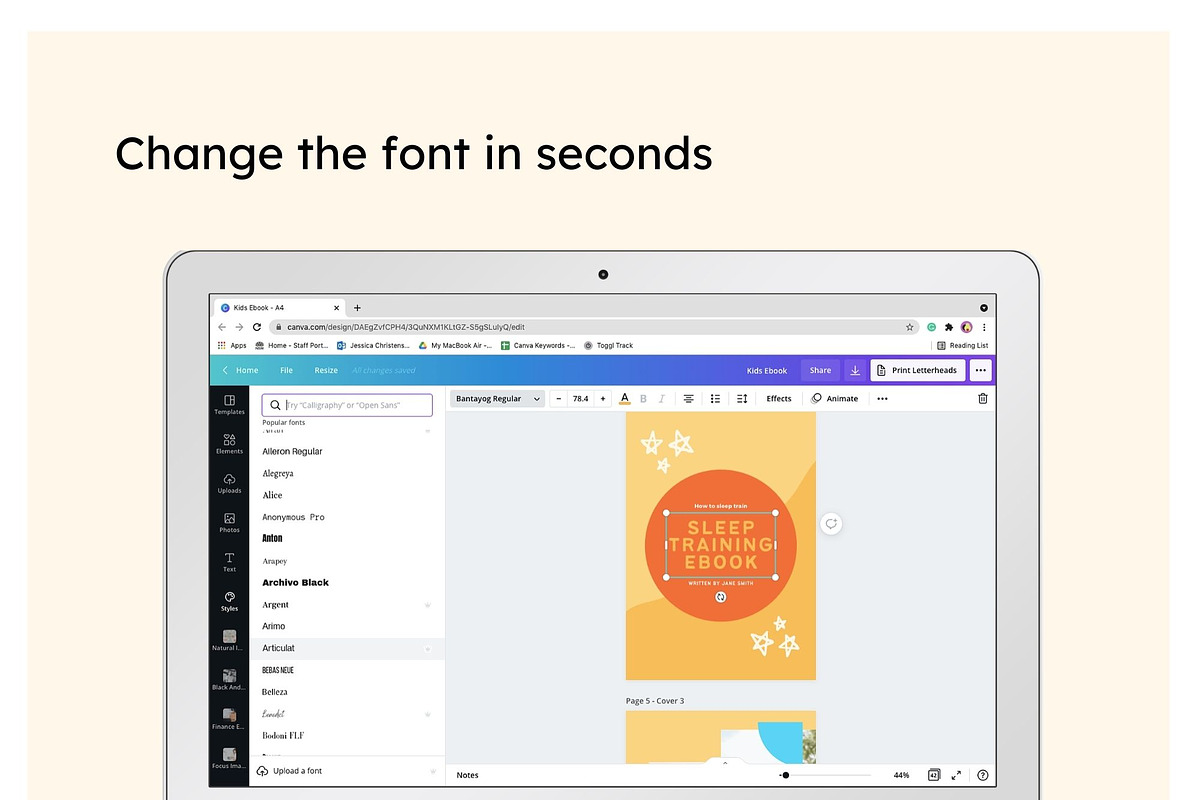Image resolution: width=1200 pixels, height=800 pixels.
Task: Decrease the font size
Action: (x=559, y=398)
